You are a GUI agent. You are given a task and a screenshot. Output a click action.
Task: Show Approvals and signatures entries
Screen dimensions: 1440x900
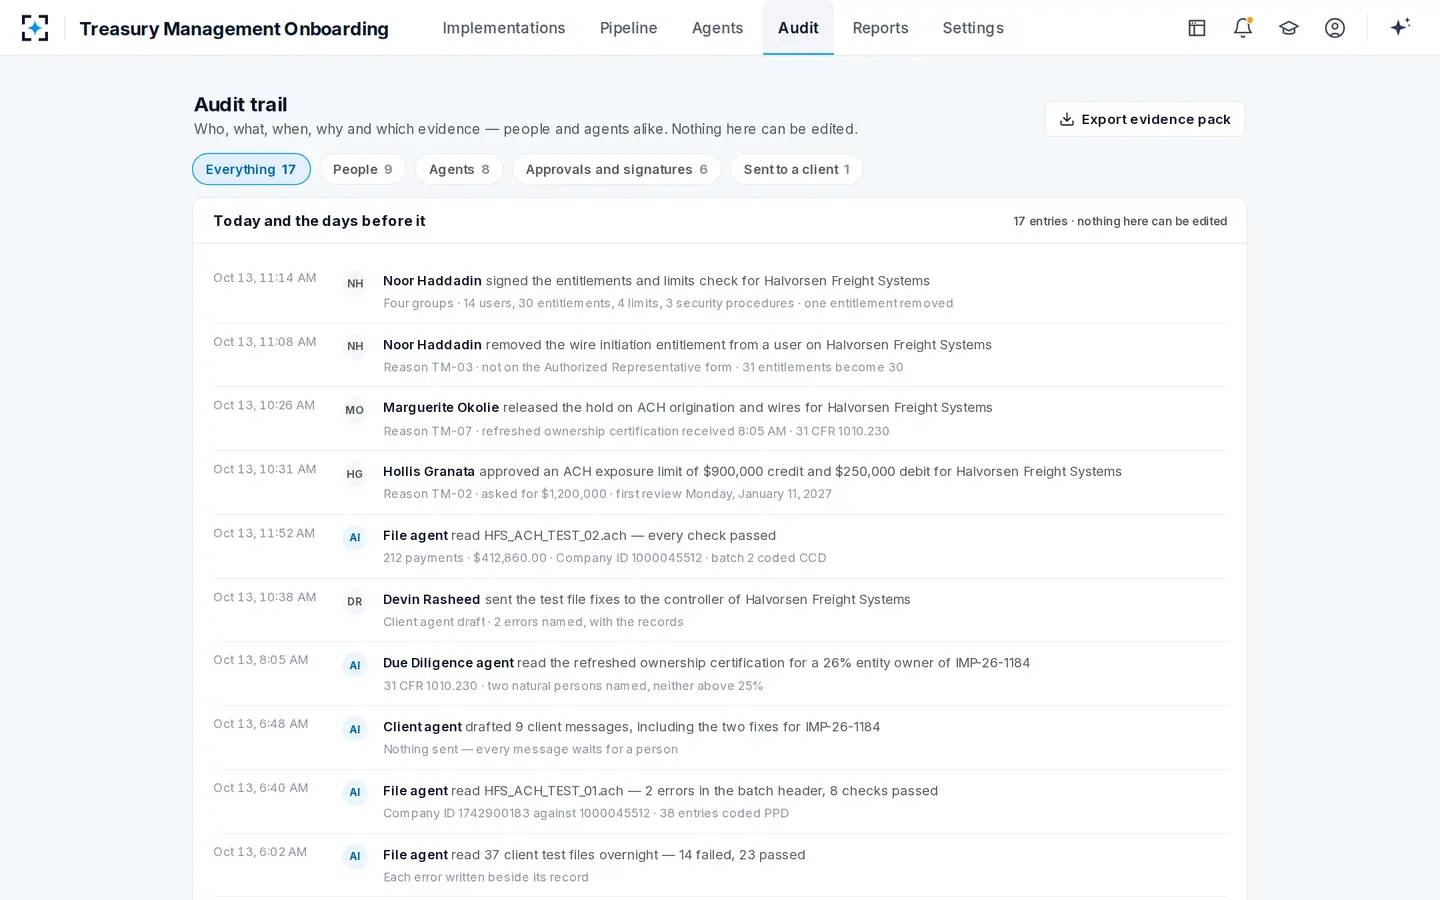617,169
